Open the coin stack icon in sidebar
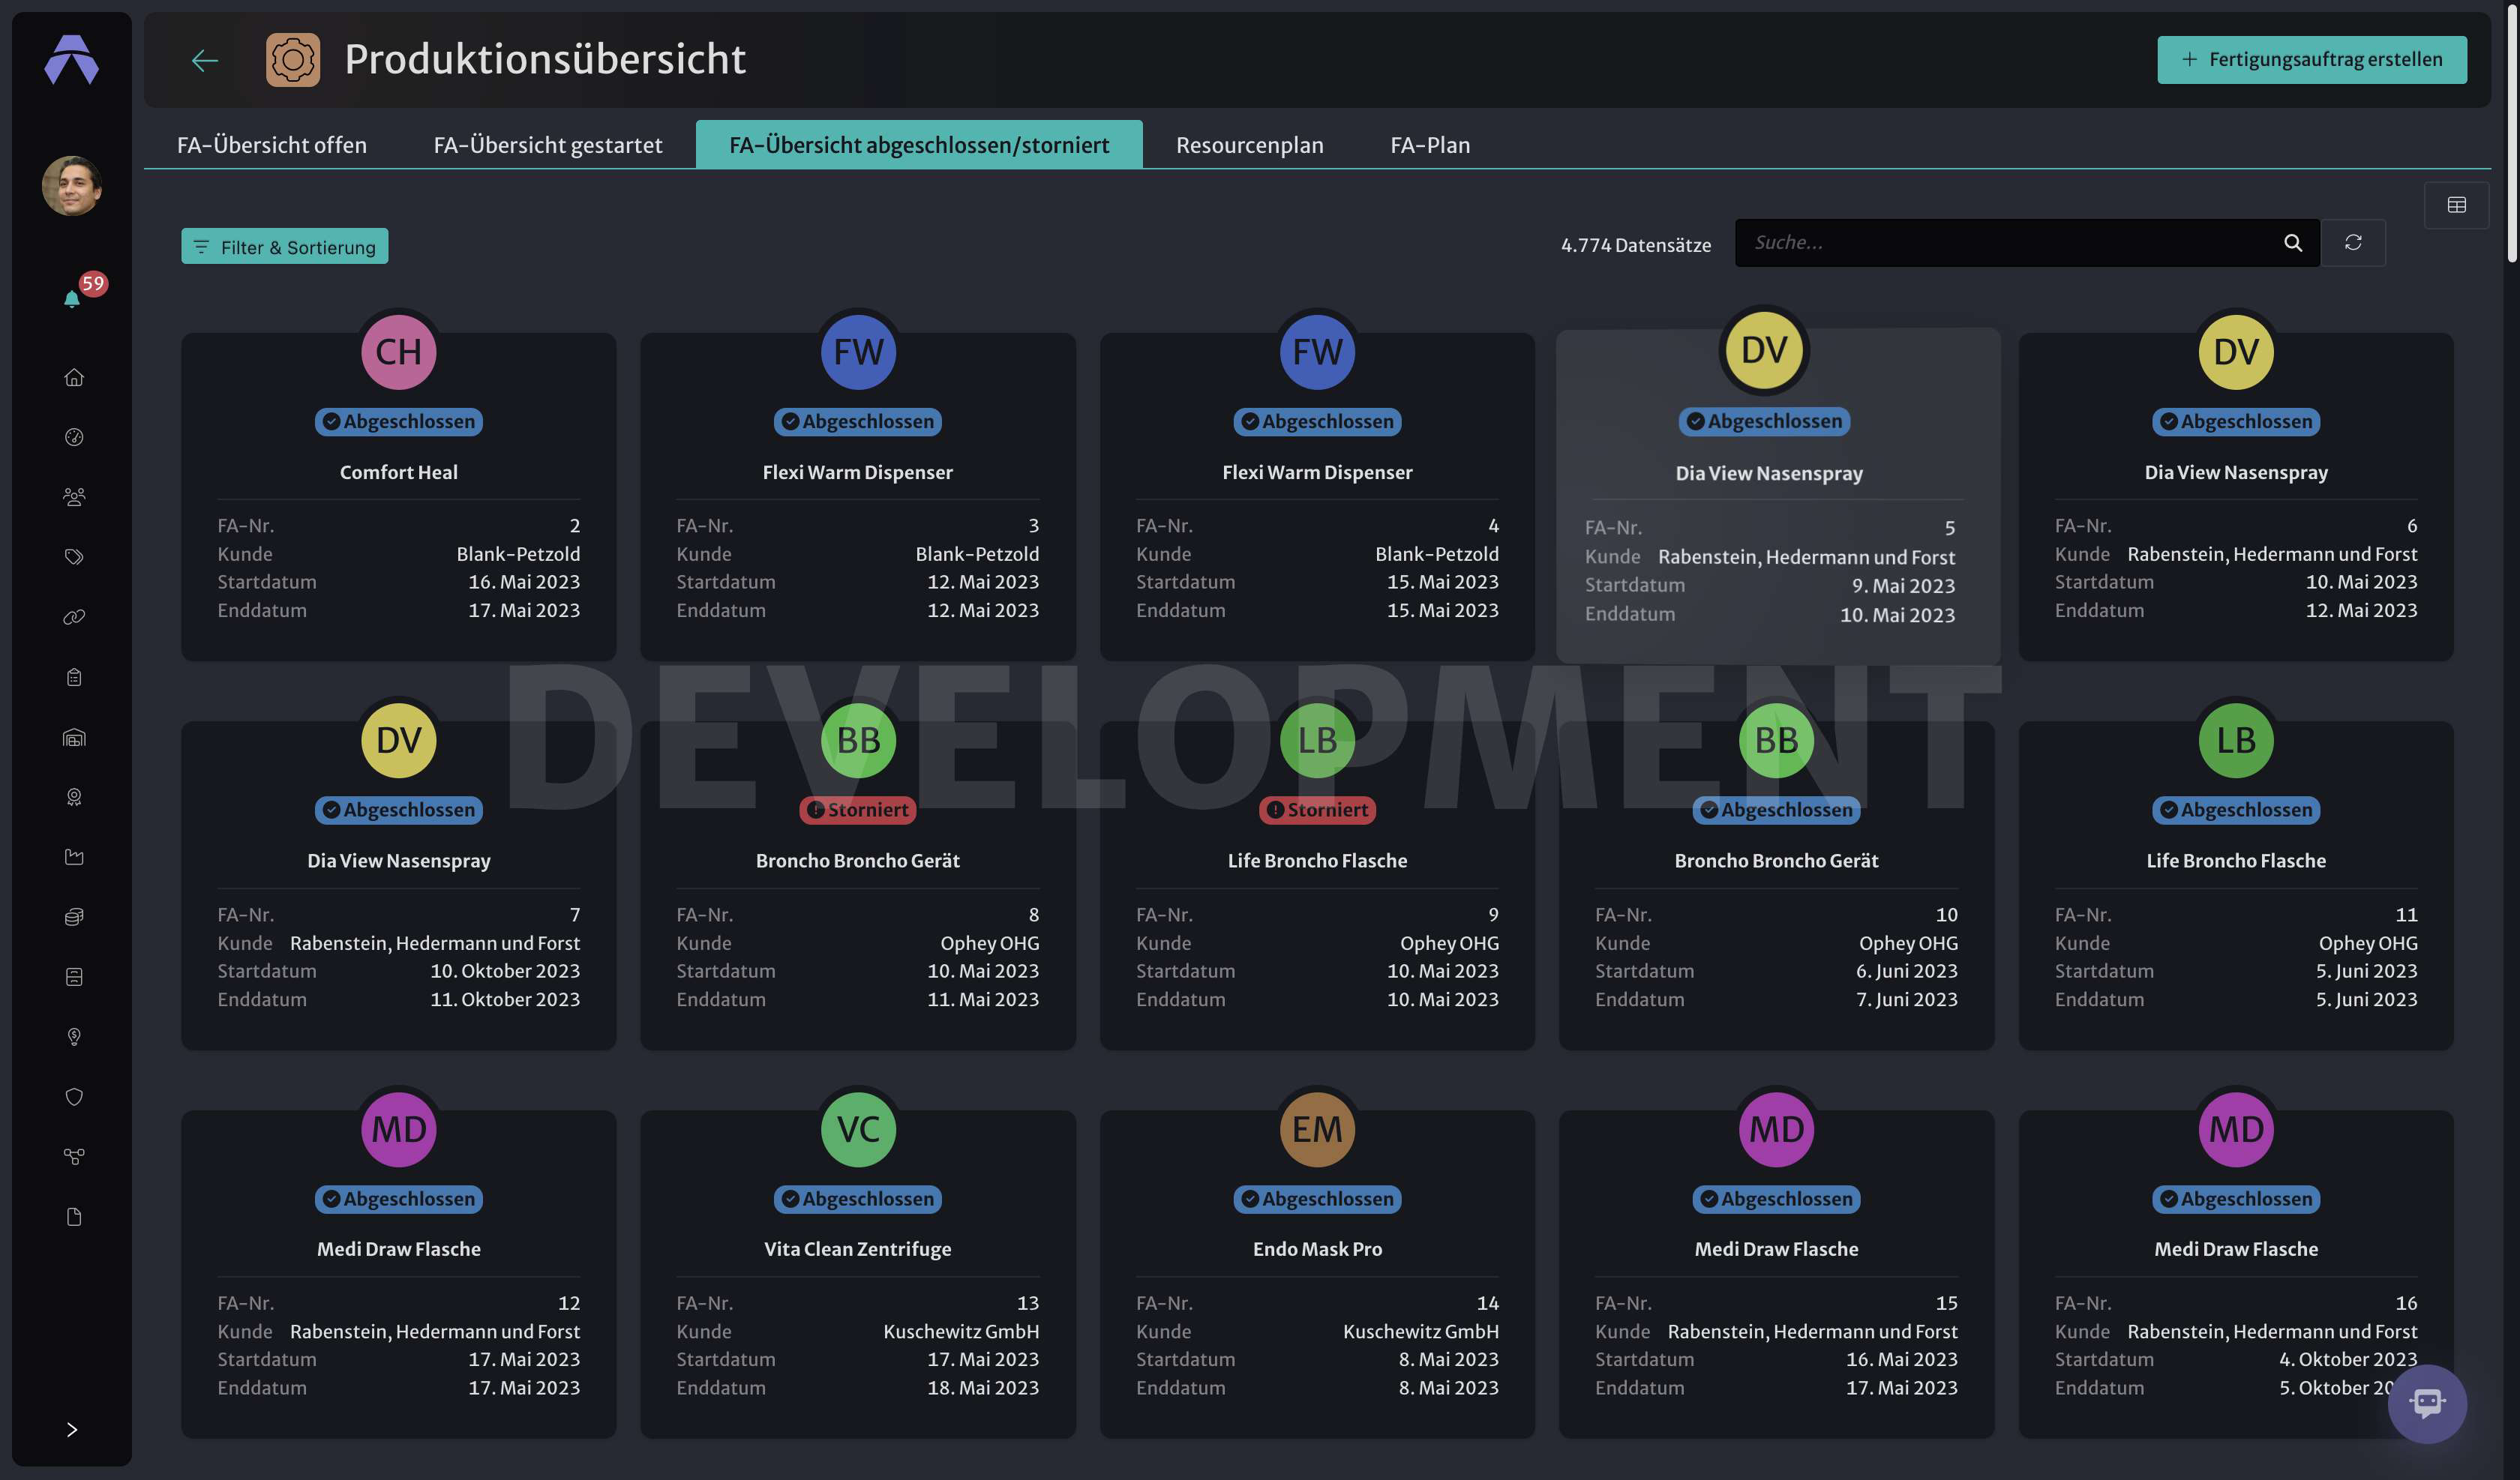Viewport: 2520px width, 1480px height. [73, 917]
